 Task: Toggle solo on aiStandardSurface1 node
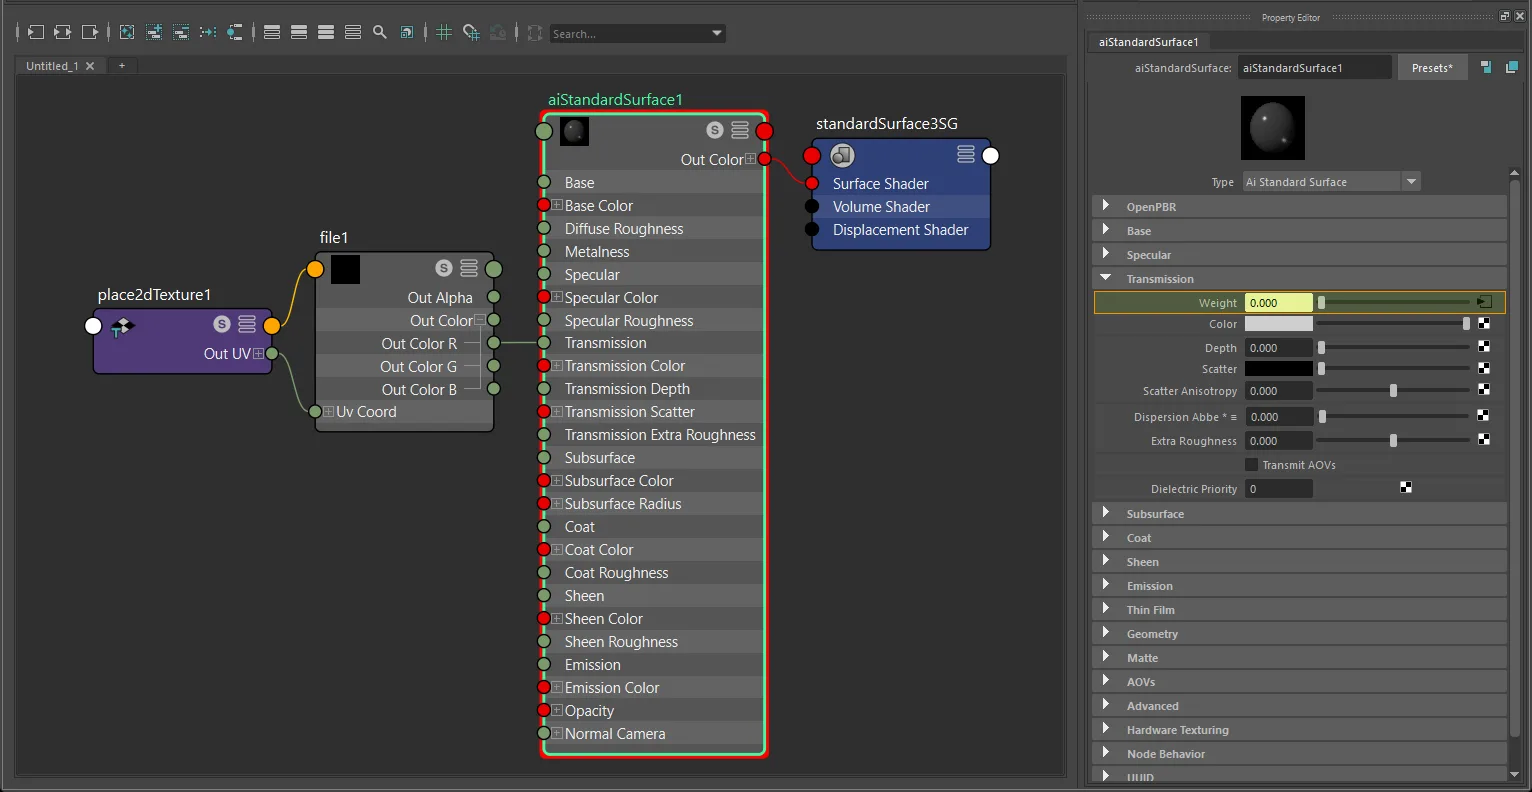coord(714,130)
